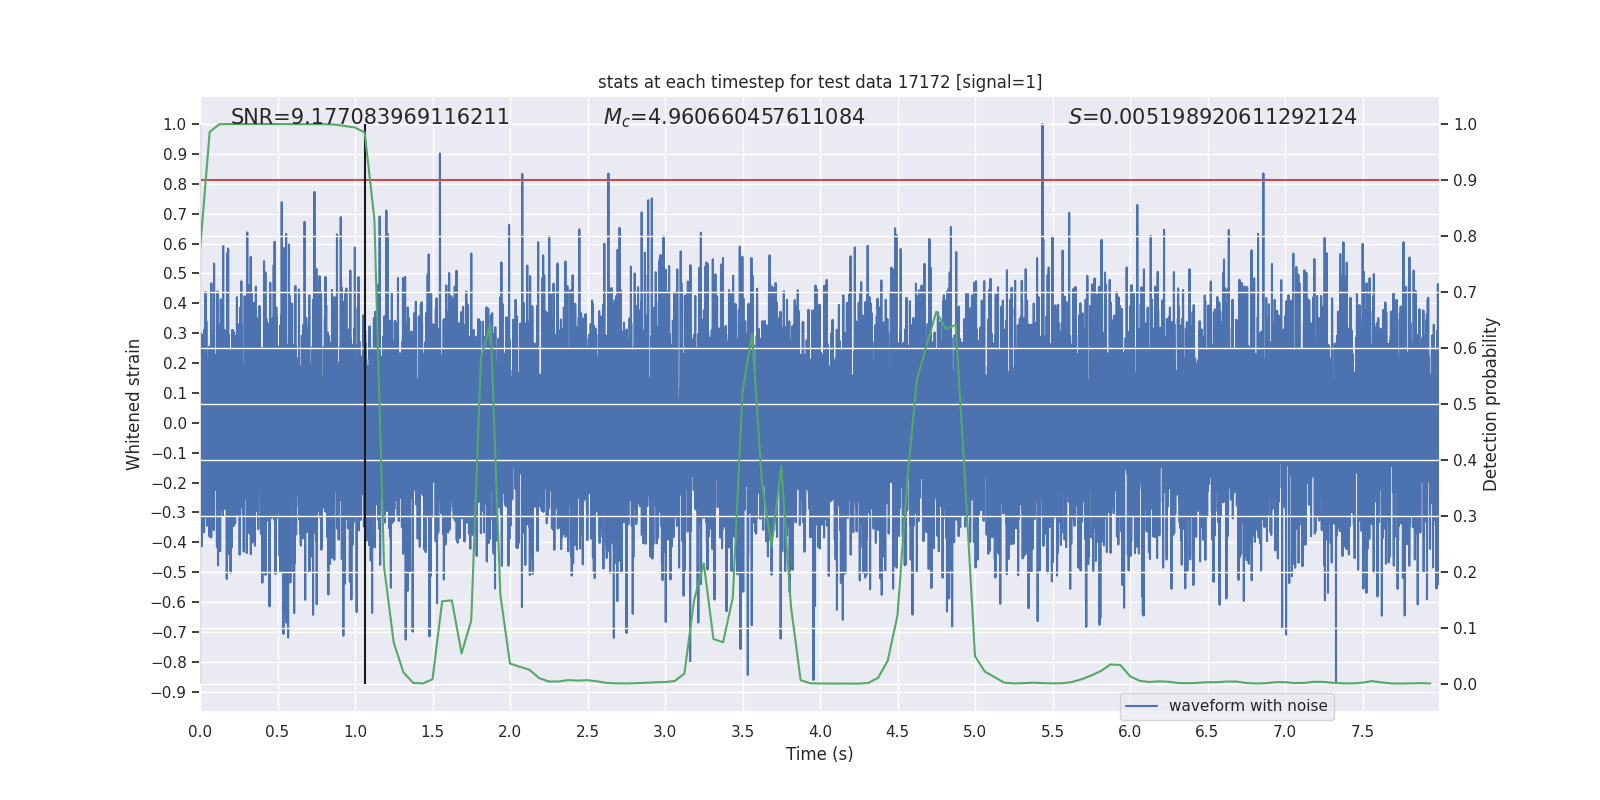Screen dimensions: 1600x800
Task: Click the 'Time (s)' x-axis label
Action: coord(819,754)
